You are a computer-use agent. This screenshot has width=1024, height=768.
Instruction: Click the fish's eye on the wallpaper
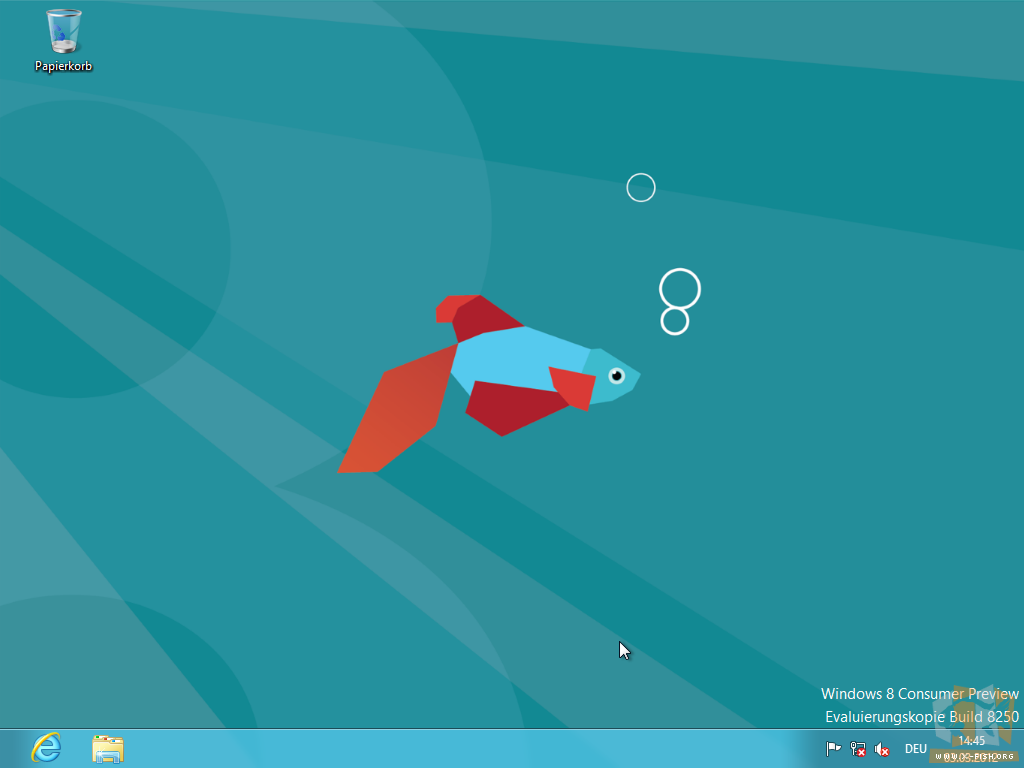(616, 376)
